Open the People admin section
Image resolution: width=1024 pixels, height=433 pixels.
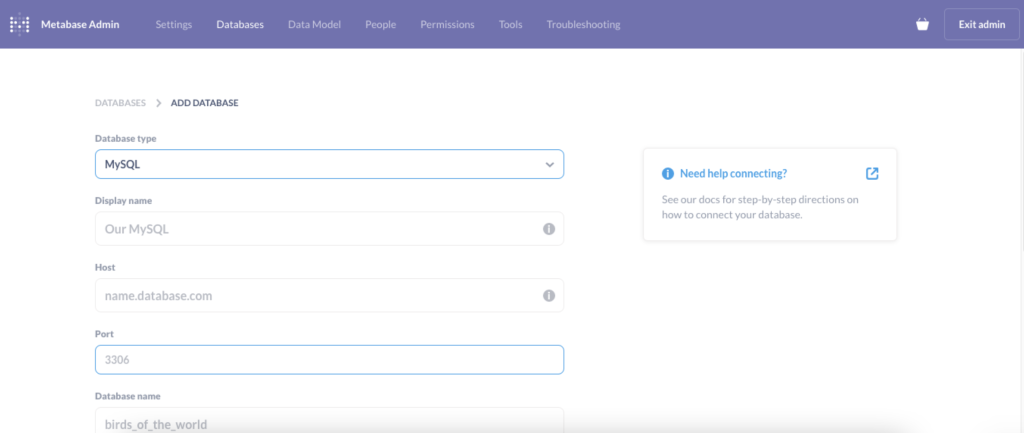click(381, 25)
